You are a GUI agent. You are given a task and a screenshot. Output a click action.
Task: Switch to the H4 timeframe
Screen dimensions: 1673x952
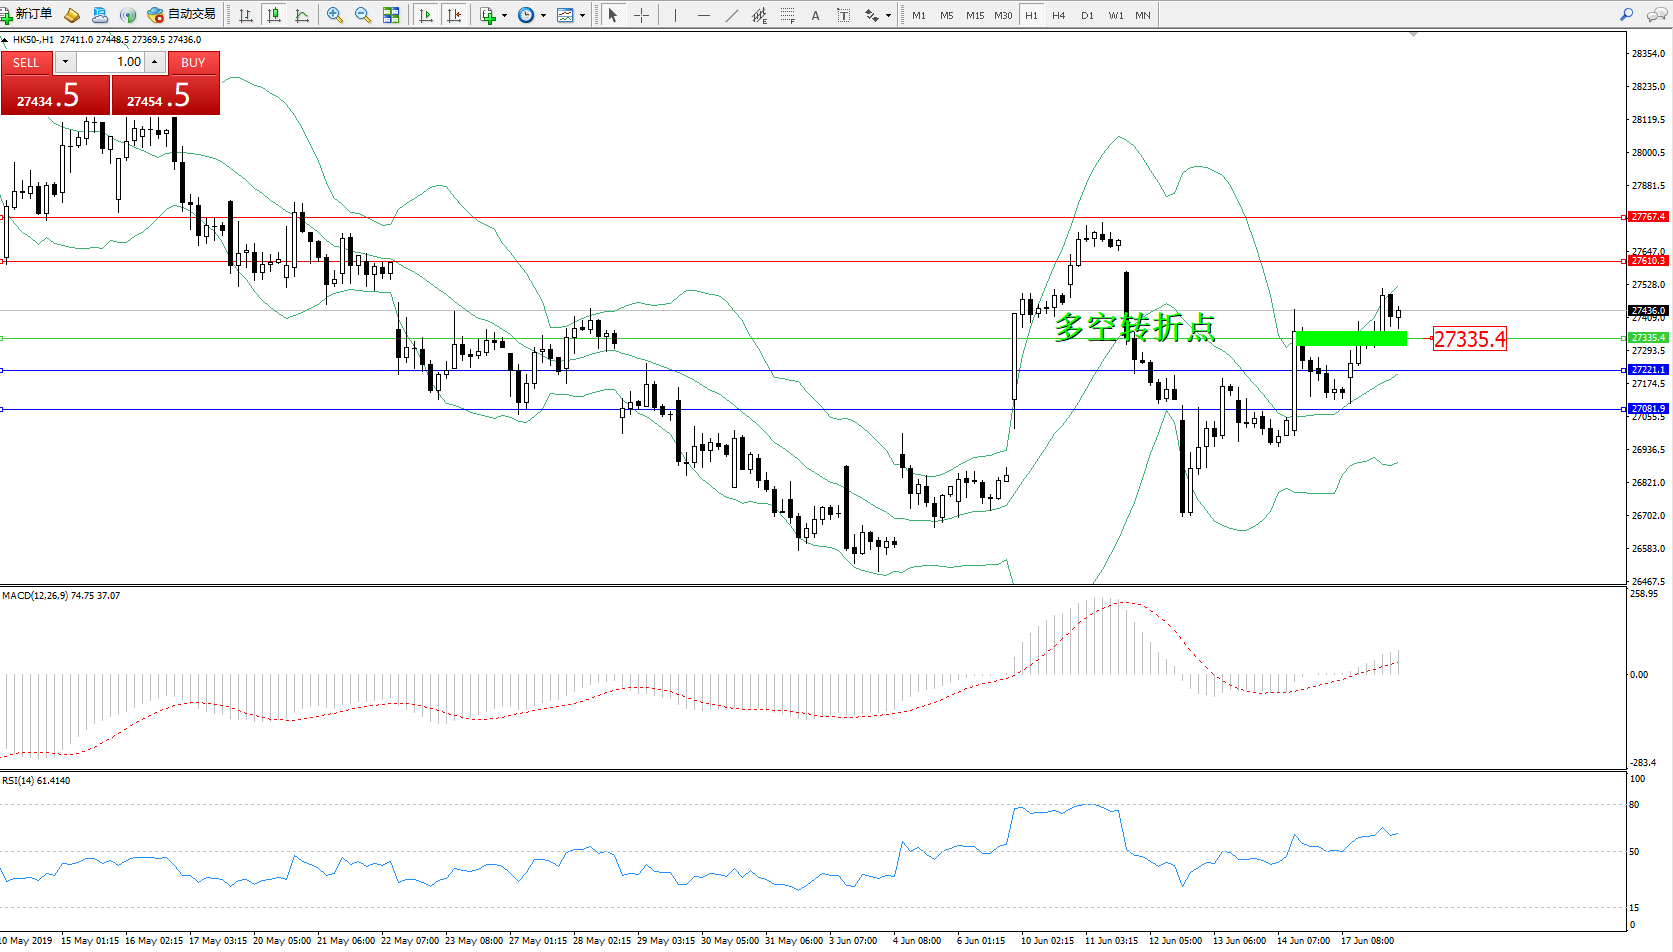1058,15
